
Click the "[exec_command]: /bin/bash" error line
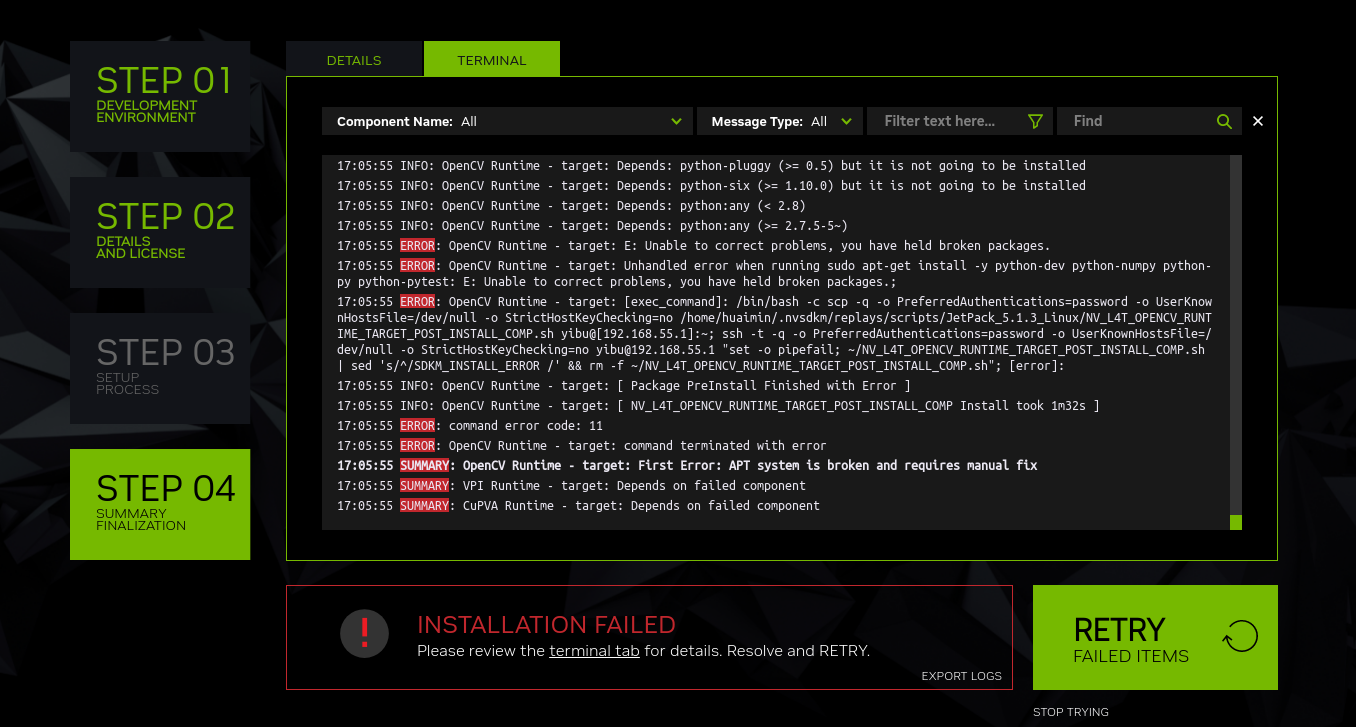coord(775,334)
